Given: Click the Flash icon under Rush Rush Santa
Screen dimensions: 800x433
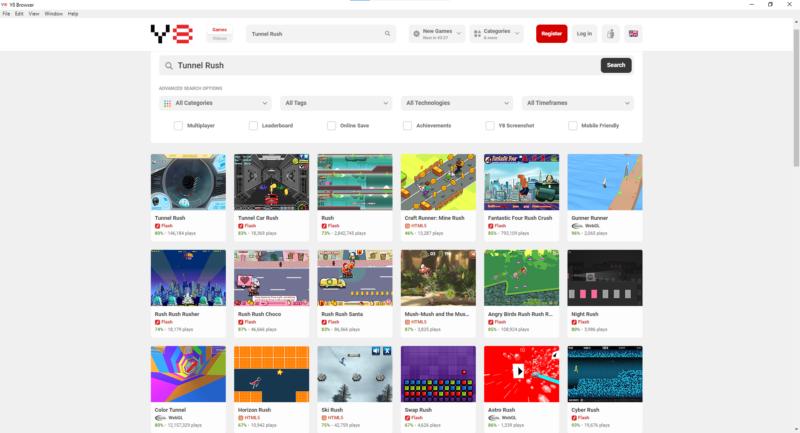Looking at the screenshot, I should coord(324,322).
